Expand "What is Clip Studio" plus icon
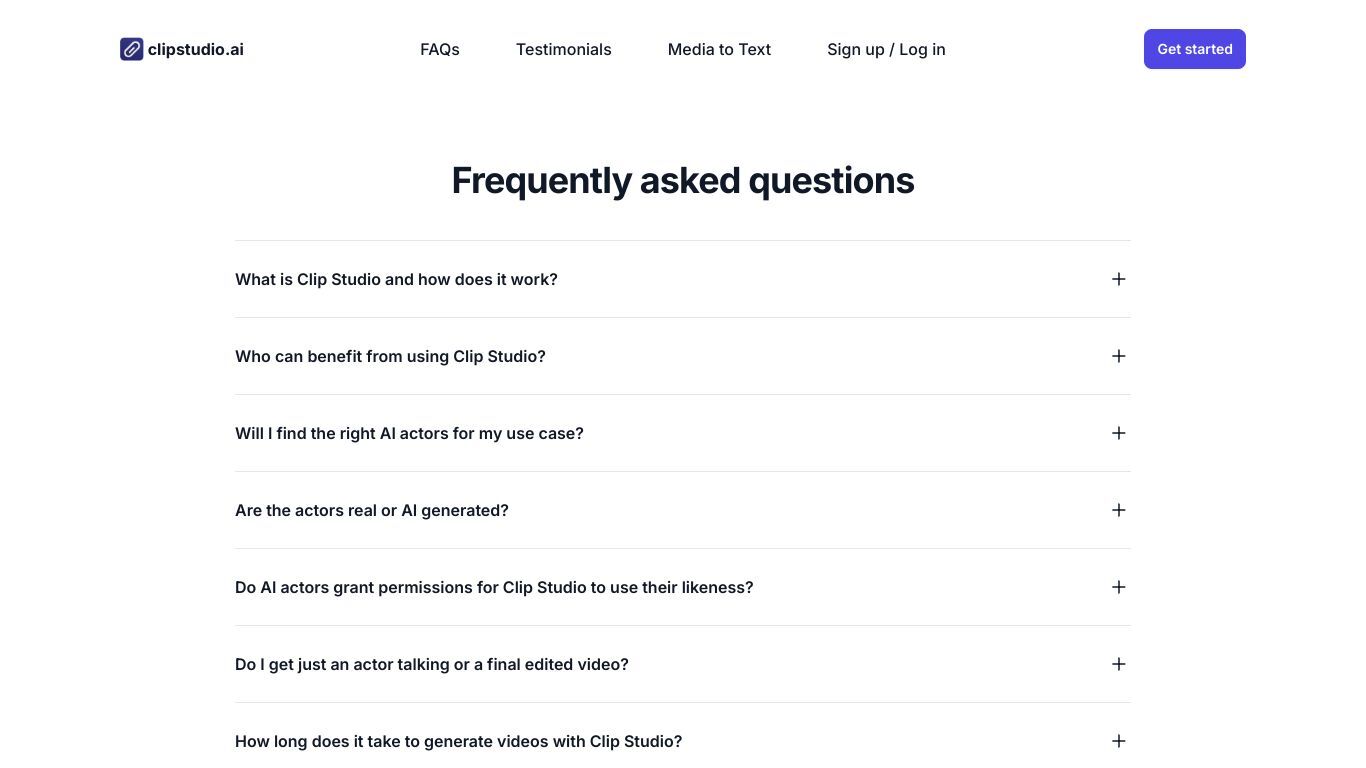Viewport: 1366px width, 768px height. 1118,279
